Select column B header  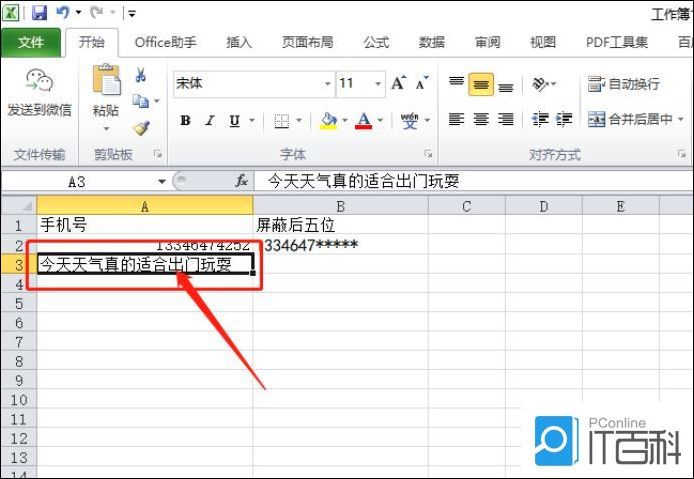[x=340, y=206]
